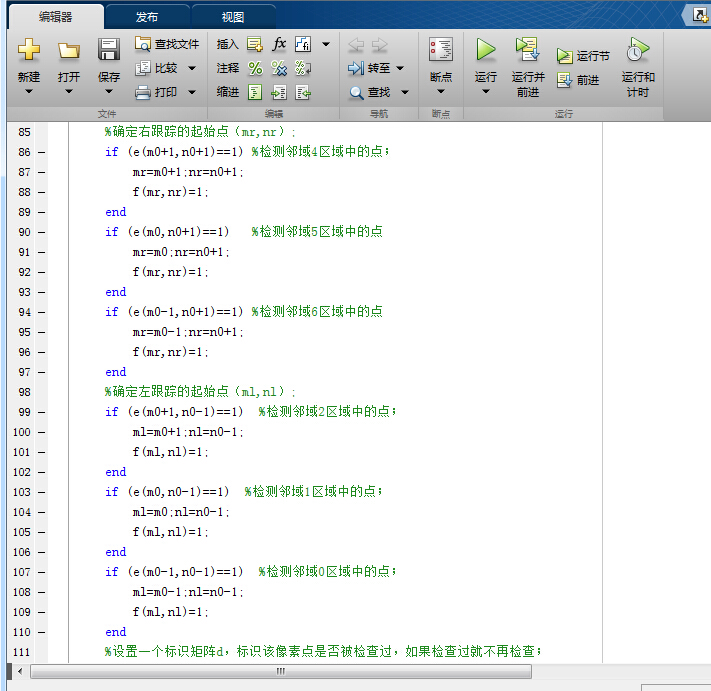Set breakpoint dash on line 110
The height and width of the screenshot is (691, 711).
click(x=41, y=632)
